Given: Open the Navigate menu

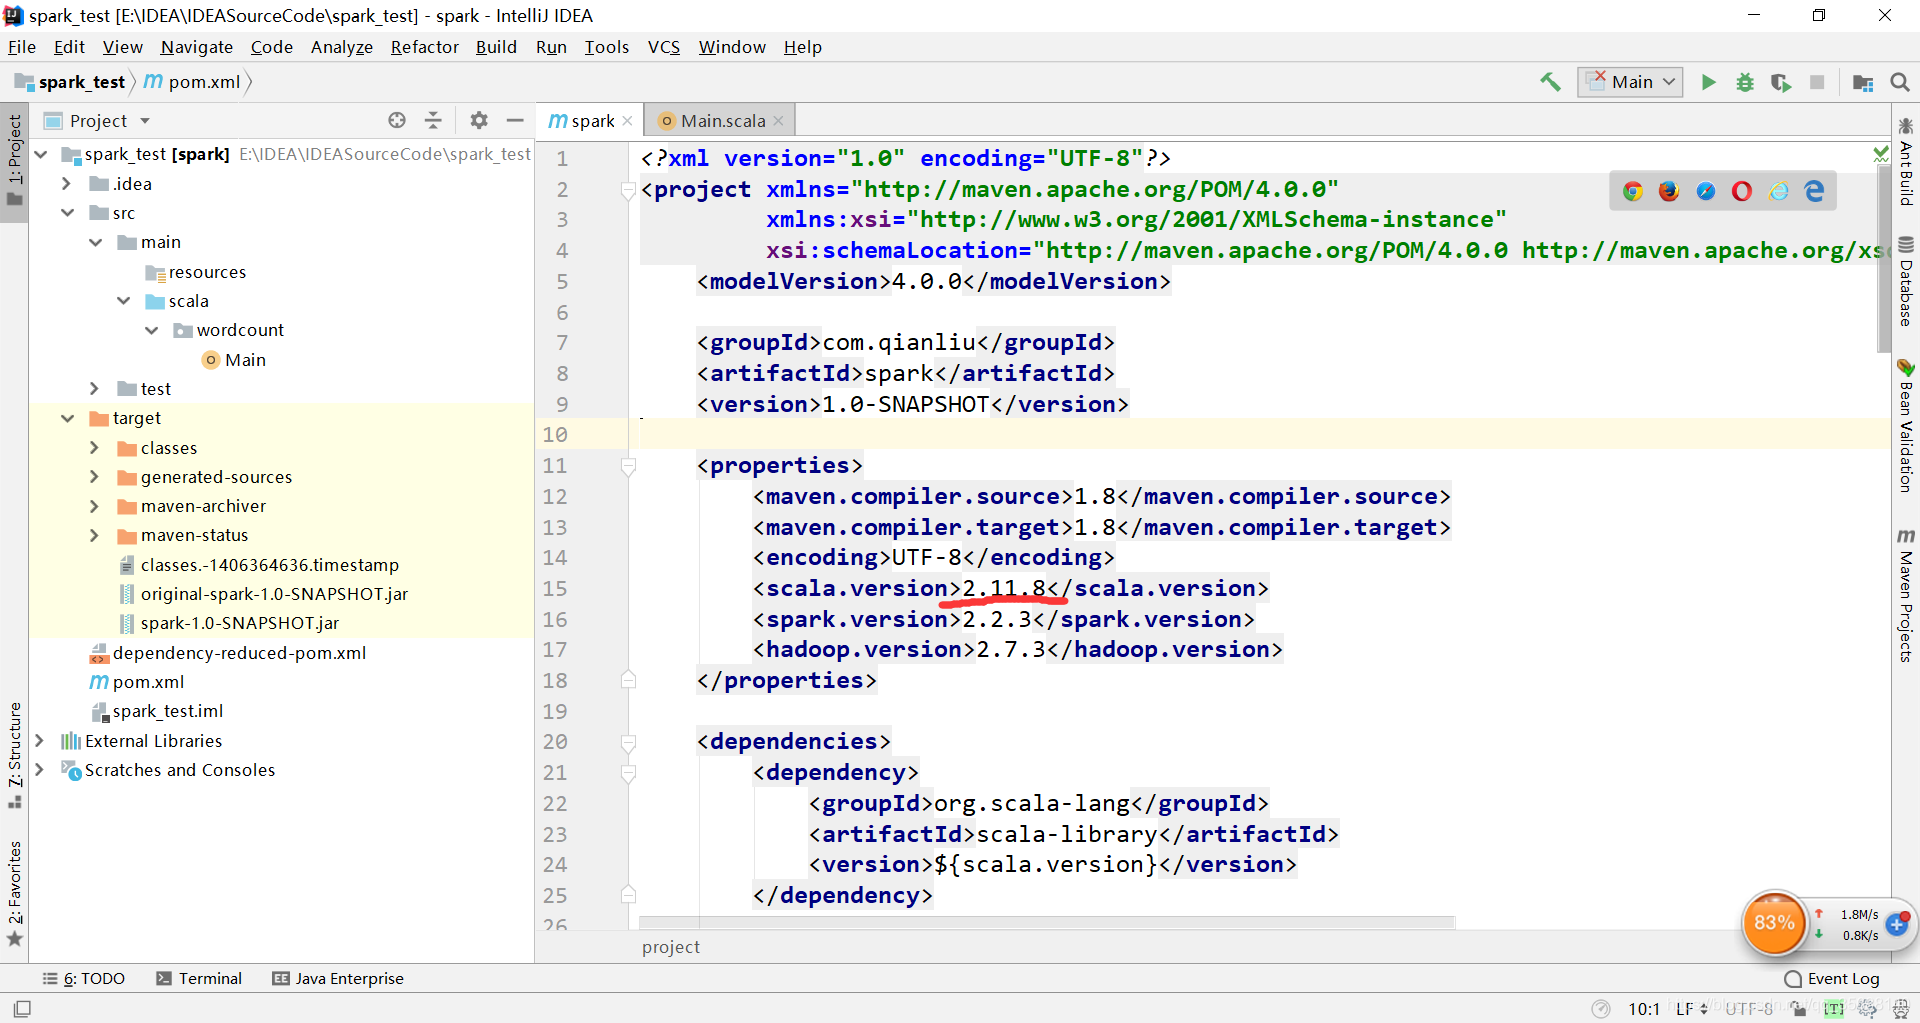Looking at the screenshot, I should coord(197,47).
